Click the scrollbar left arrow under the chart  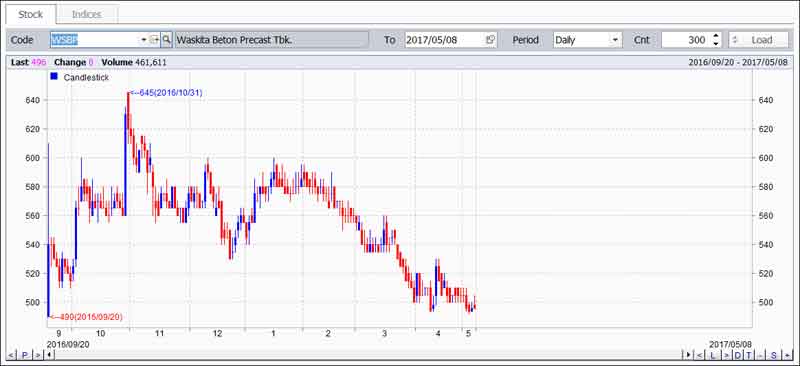pyautogui.click(x=50, y=355)
